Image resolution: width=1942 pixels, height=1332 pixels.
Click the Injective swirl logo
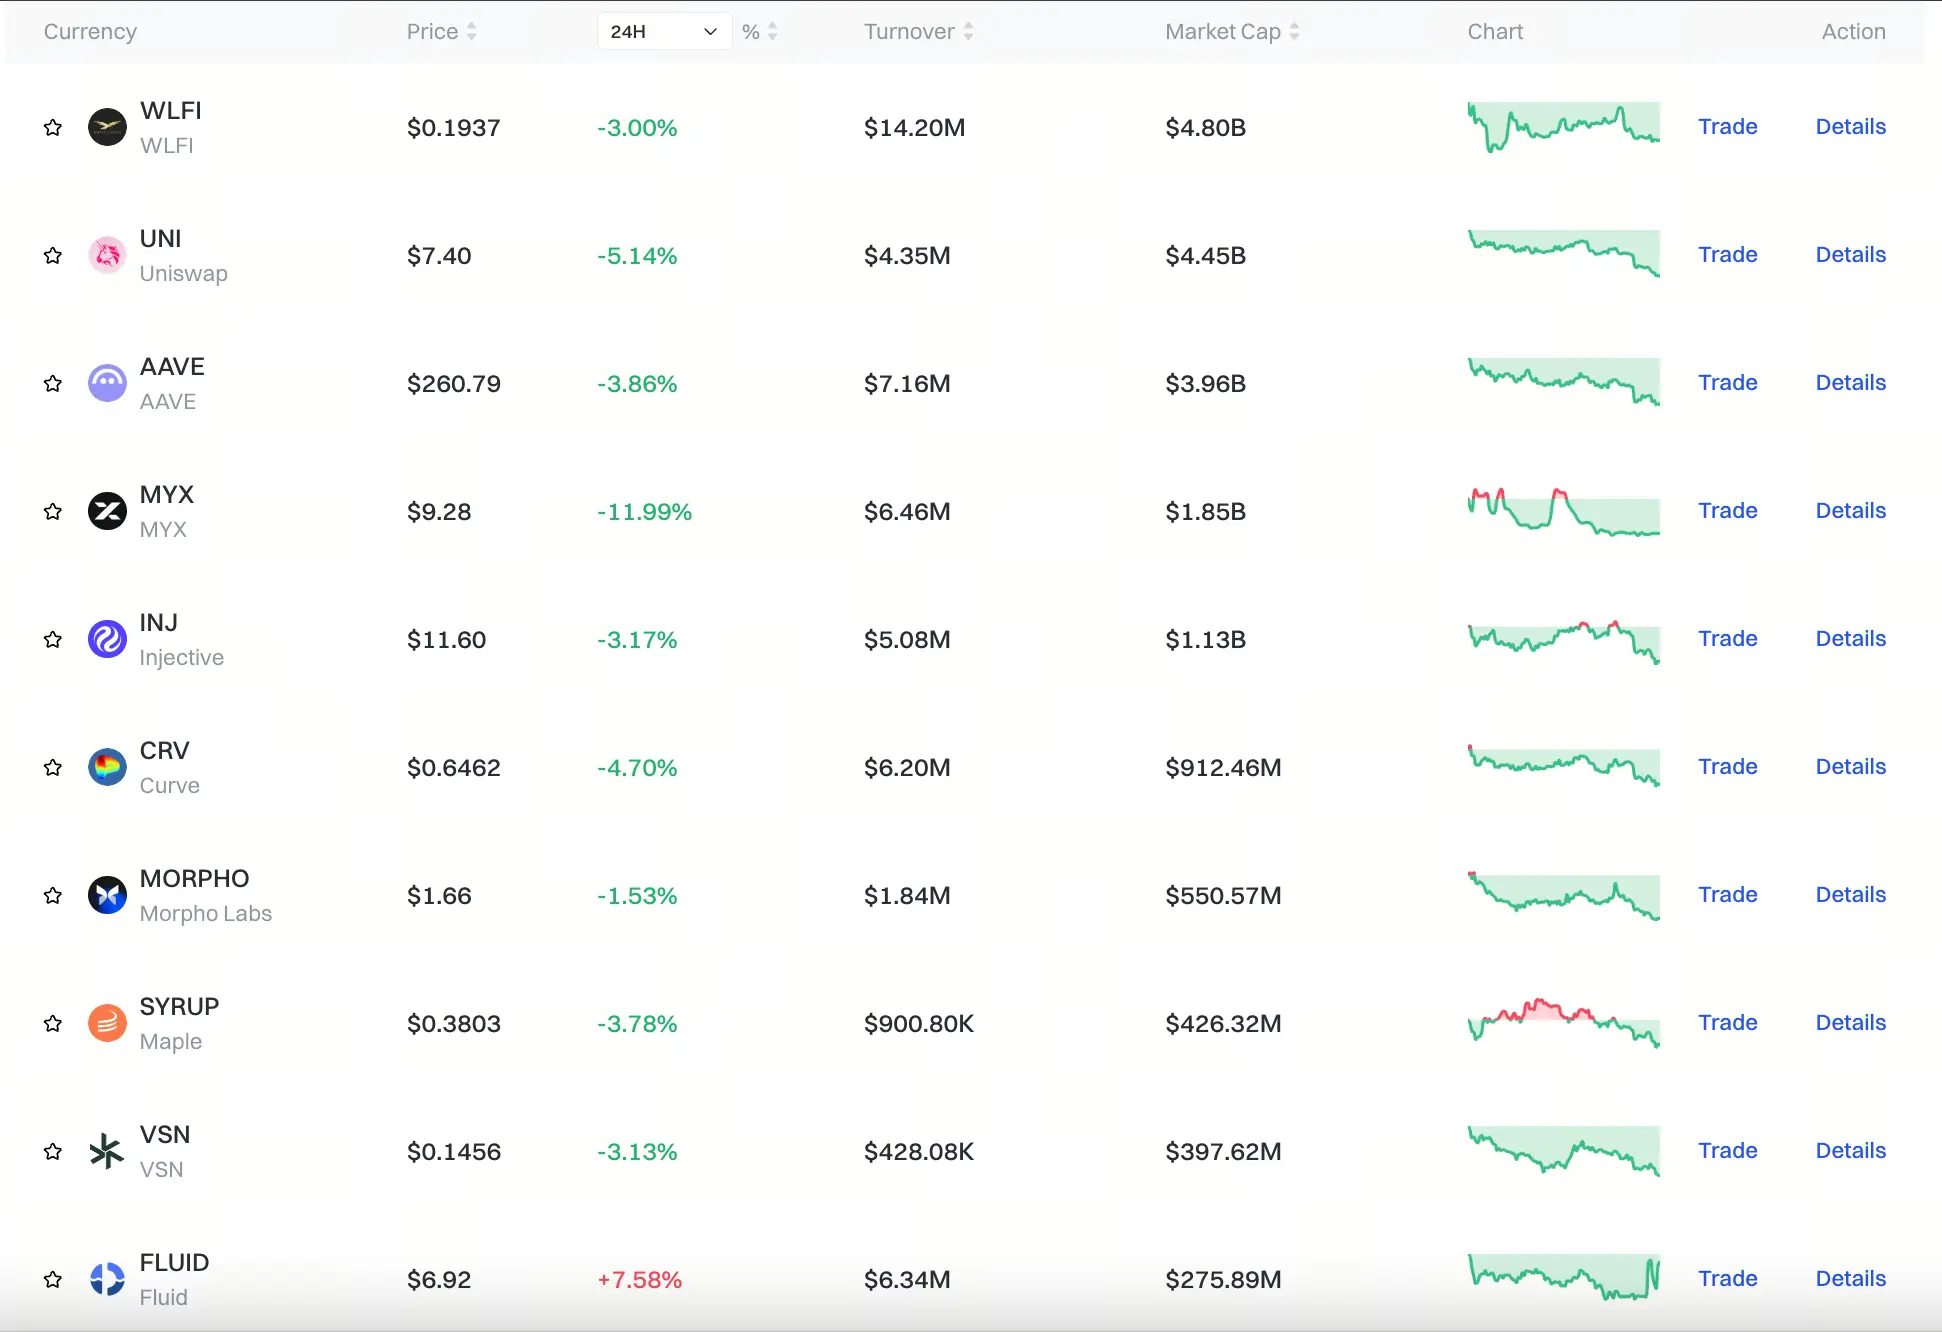coord(107,639)
